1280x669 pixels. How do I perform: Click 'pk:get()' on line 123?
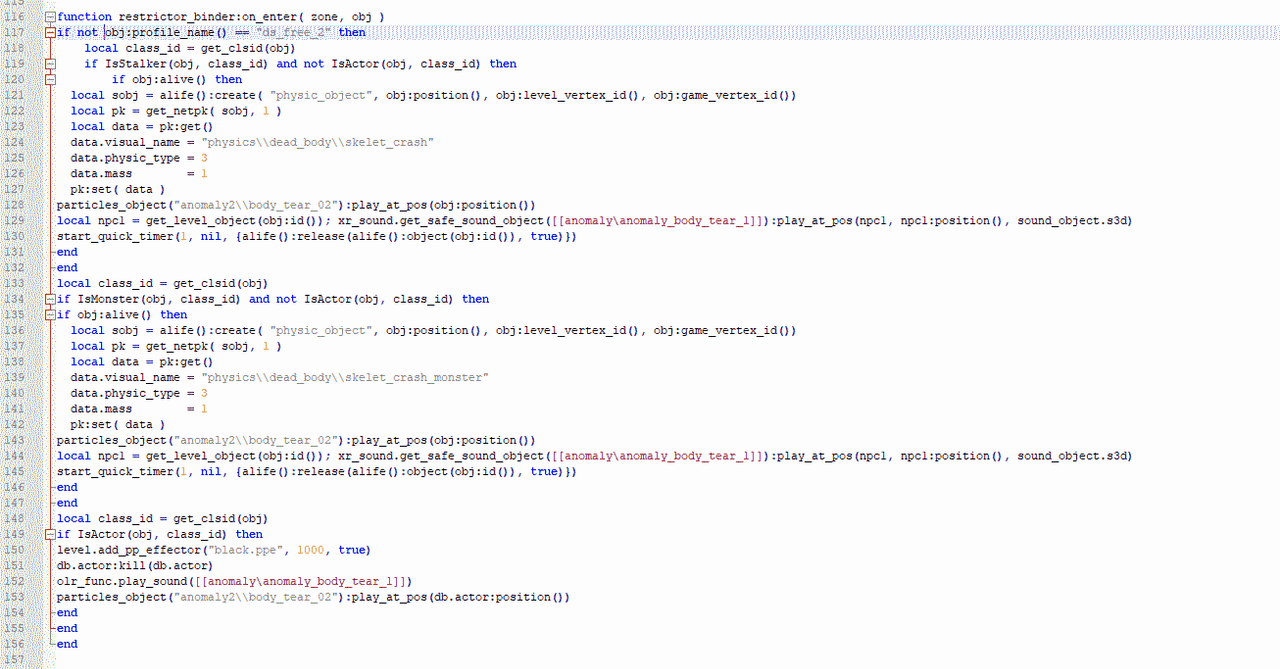click(x=180, y=127)
